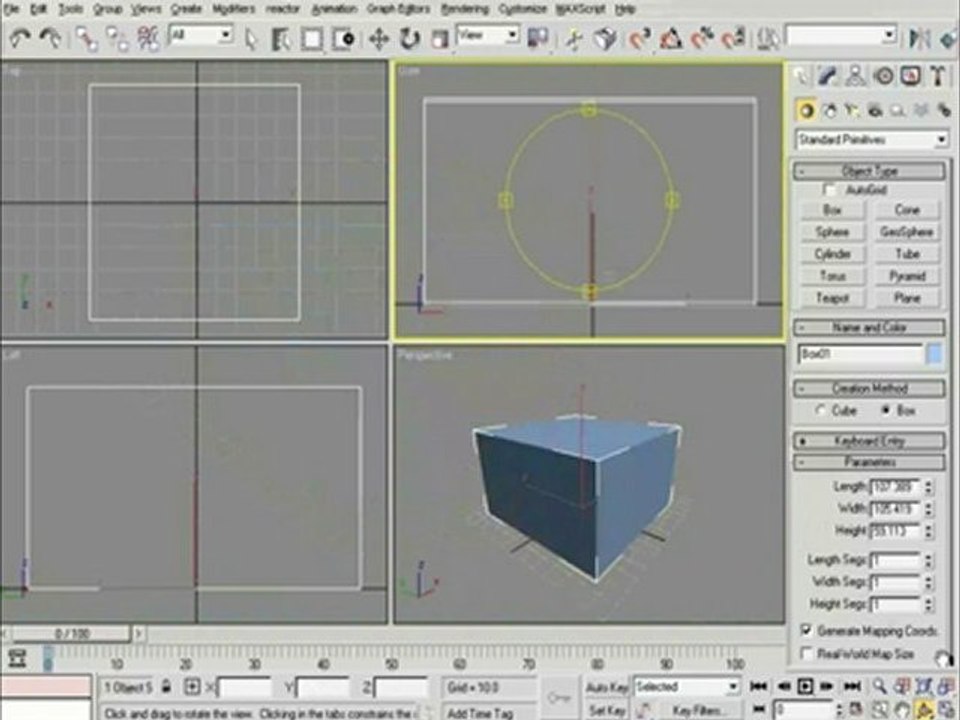Click the Cylinder primitive button

pos(832,254)
